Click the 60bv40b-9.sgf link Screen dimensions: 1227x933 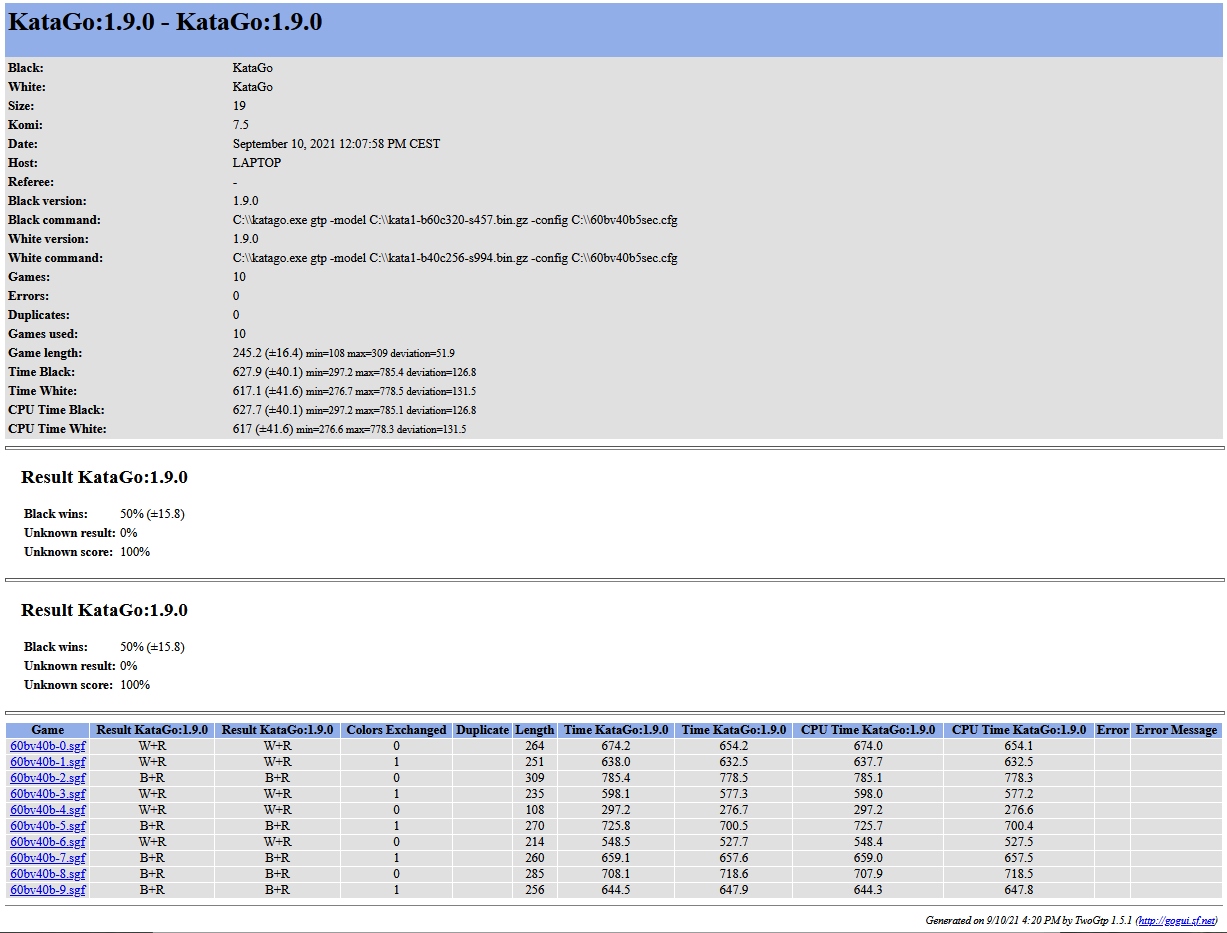(48, 890)
